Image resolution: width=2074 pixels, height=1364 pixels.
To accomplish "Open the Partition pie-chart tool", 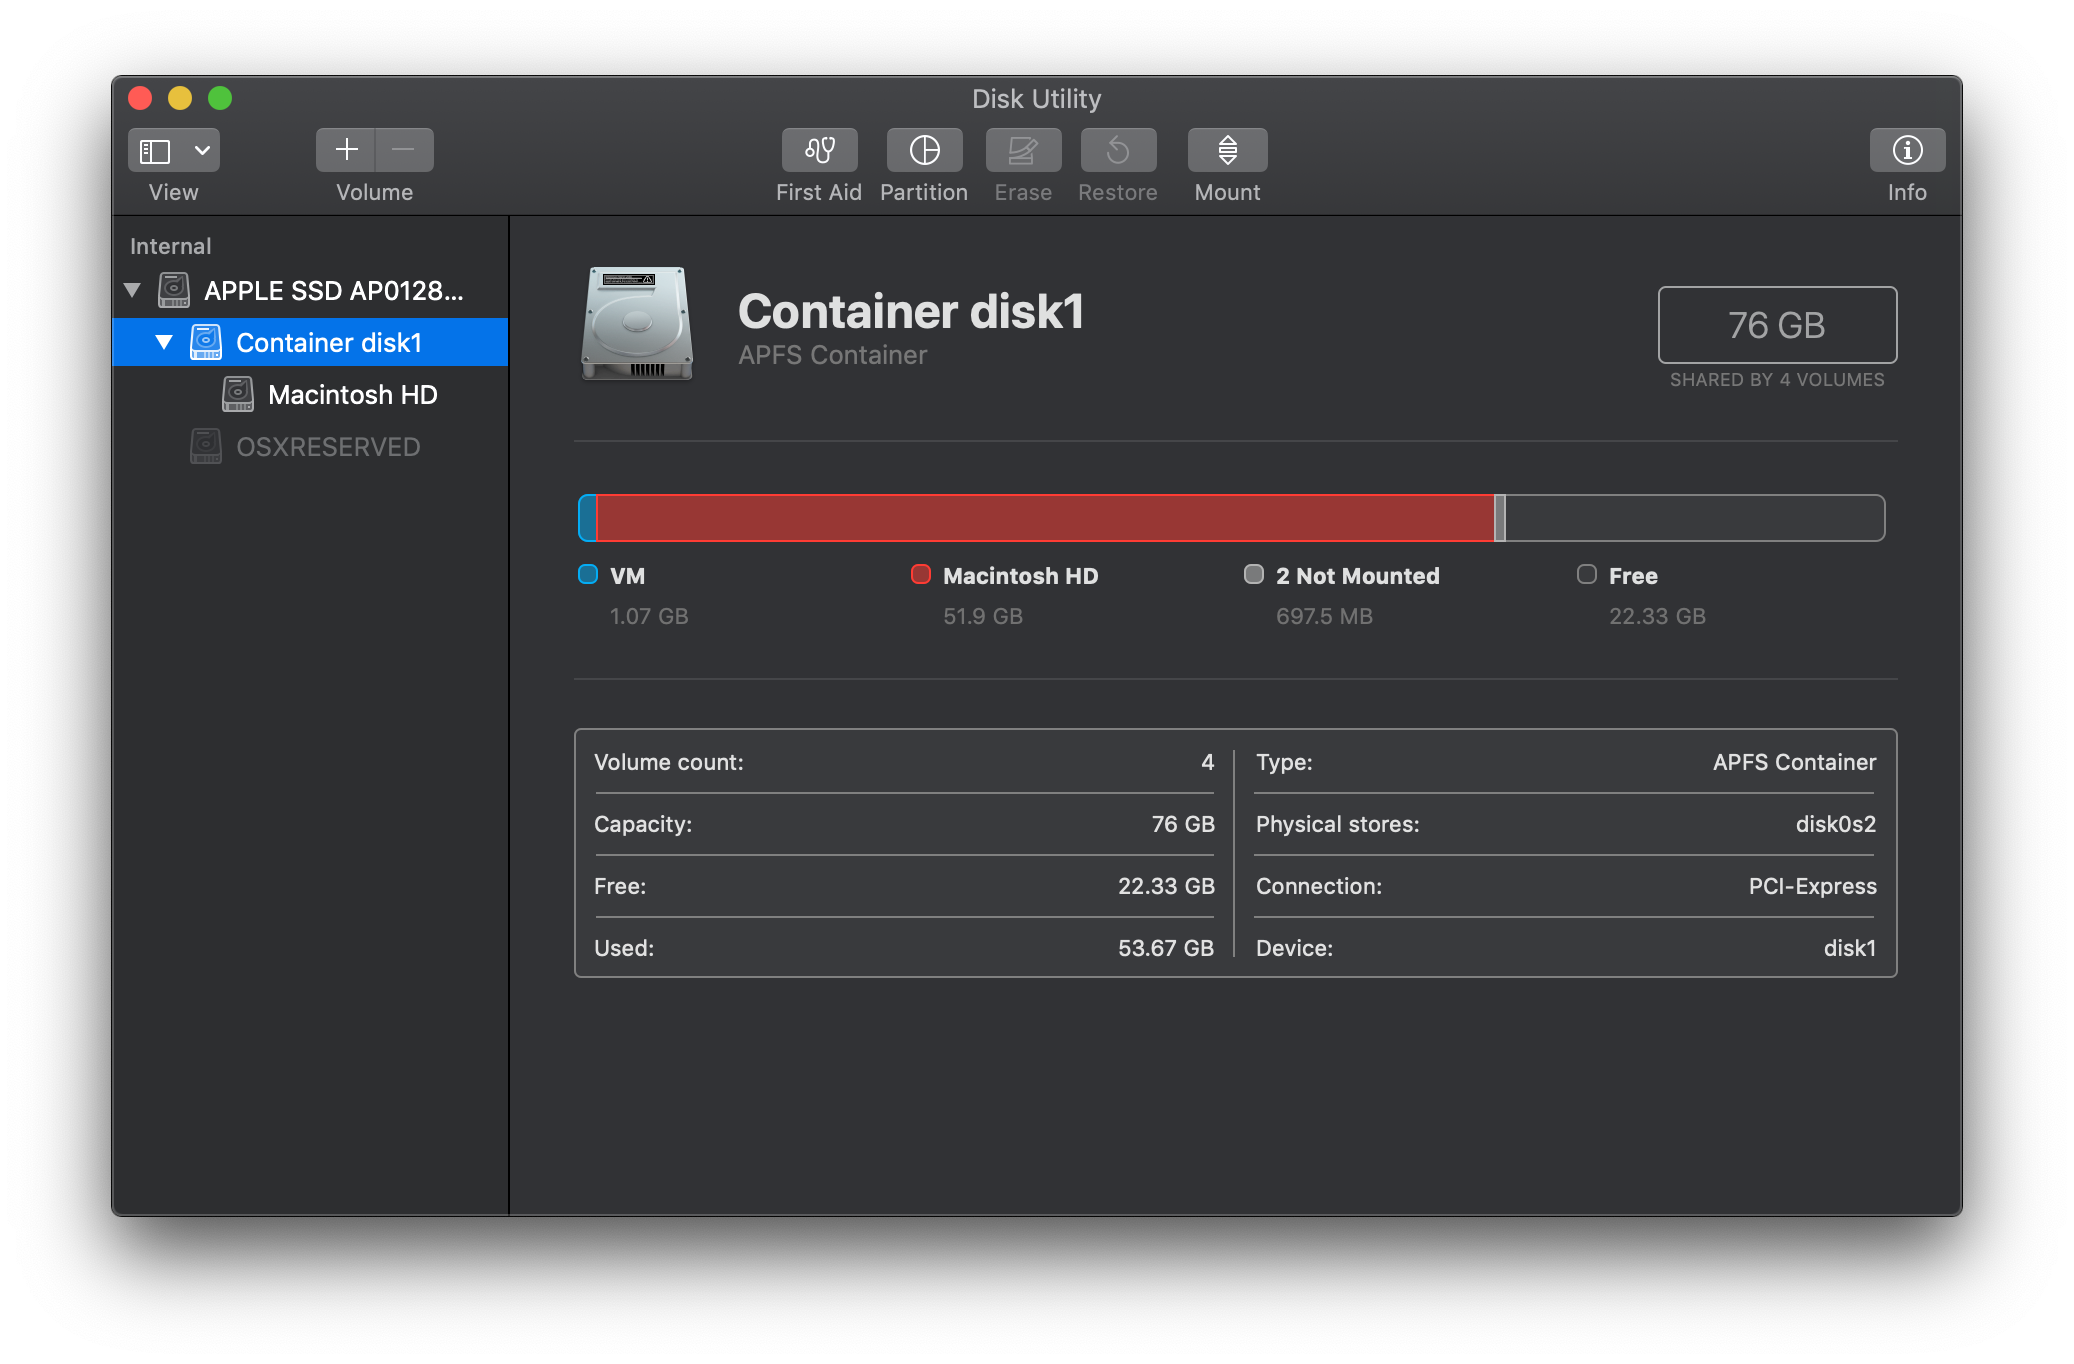I will click(924, 150).
